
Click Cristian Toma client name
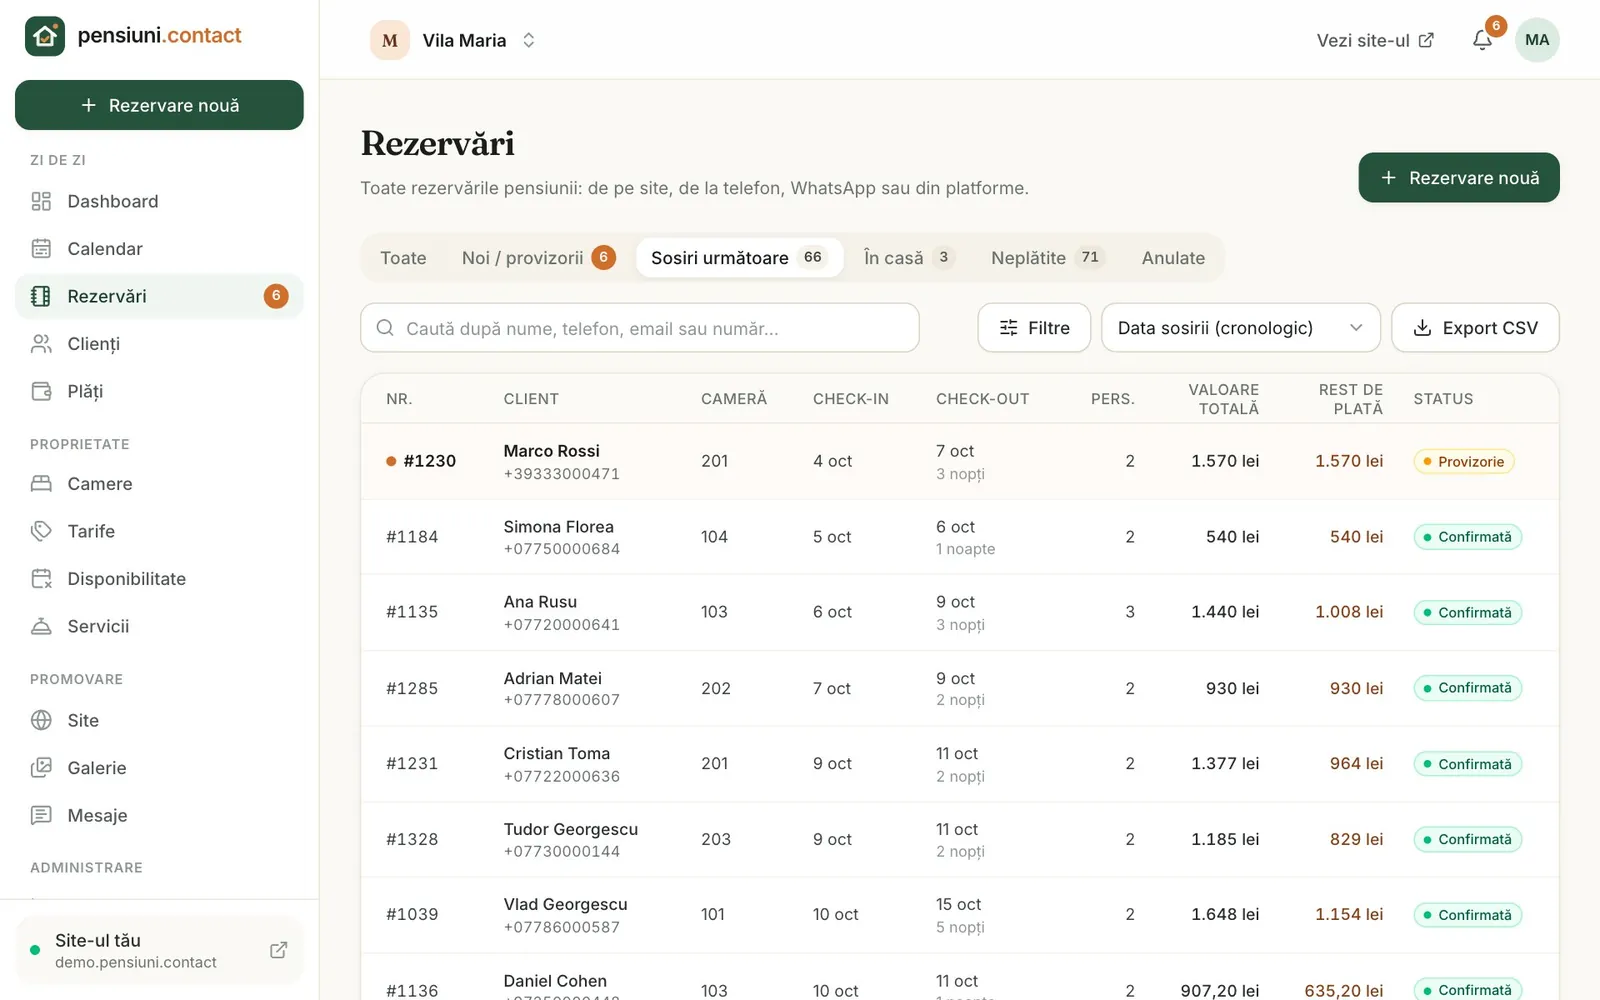click(x=557, y=754)
